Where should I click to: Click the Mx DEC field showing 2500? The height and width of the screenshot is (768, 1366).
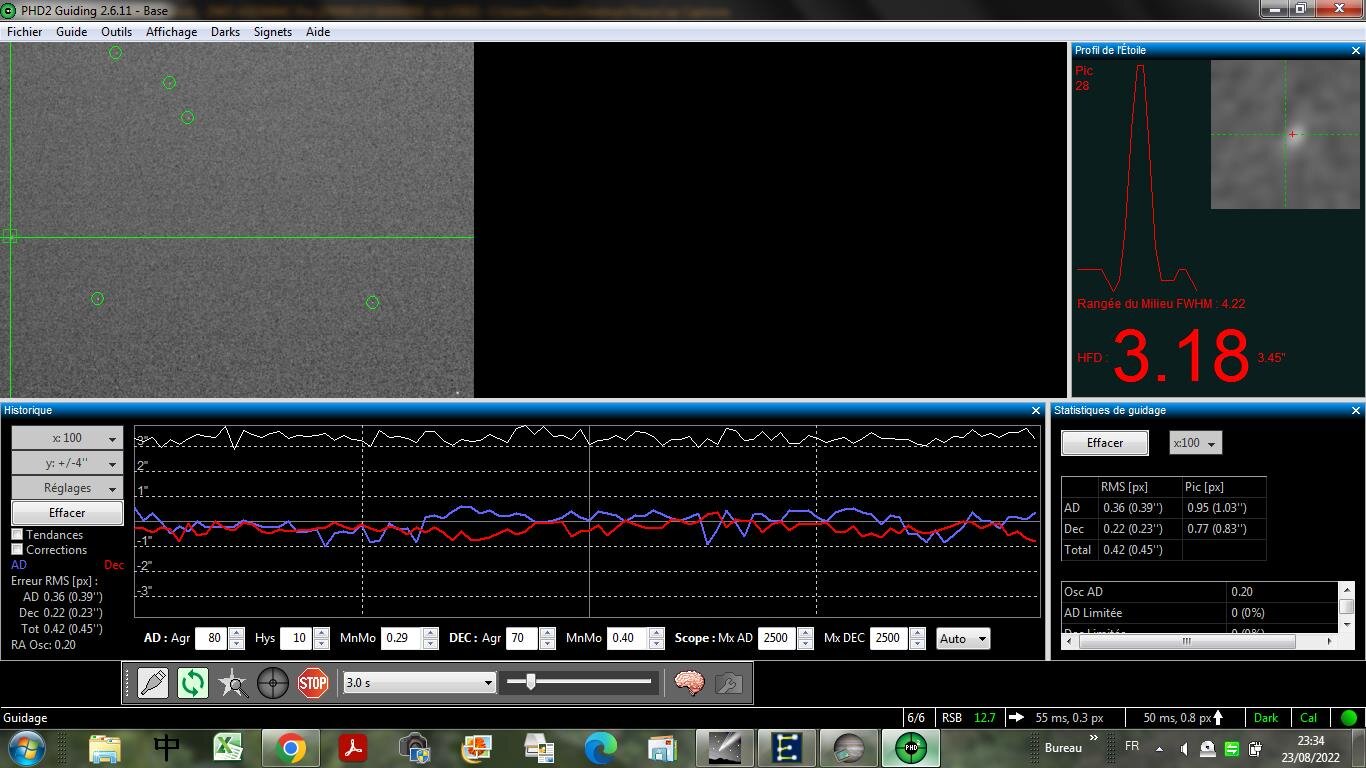[x=889, y=638]
